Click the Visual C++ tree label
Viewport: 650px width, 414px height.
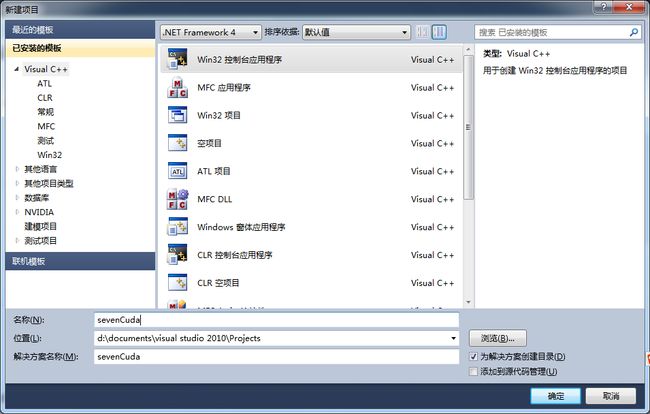click(46, 69)
